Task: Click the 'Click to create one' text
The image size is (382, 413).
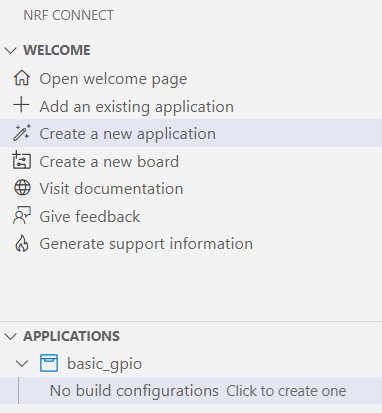Action: [x=286, y=391]
